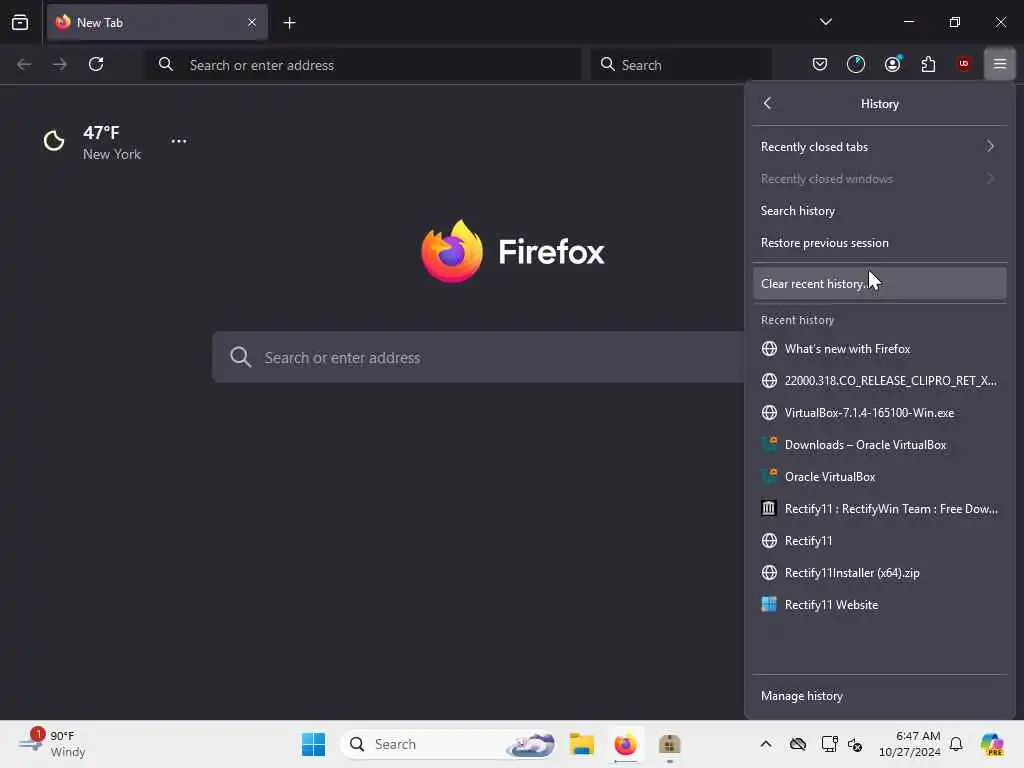Reload the current page

tap(96, 64)
